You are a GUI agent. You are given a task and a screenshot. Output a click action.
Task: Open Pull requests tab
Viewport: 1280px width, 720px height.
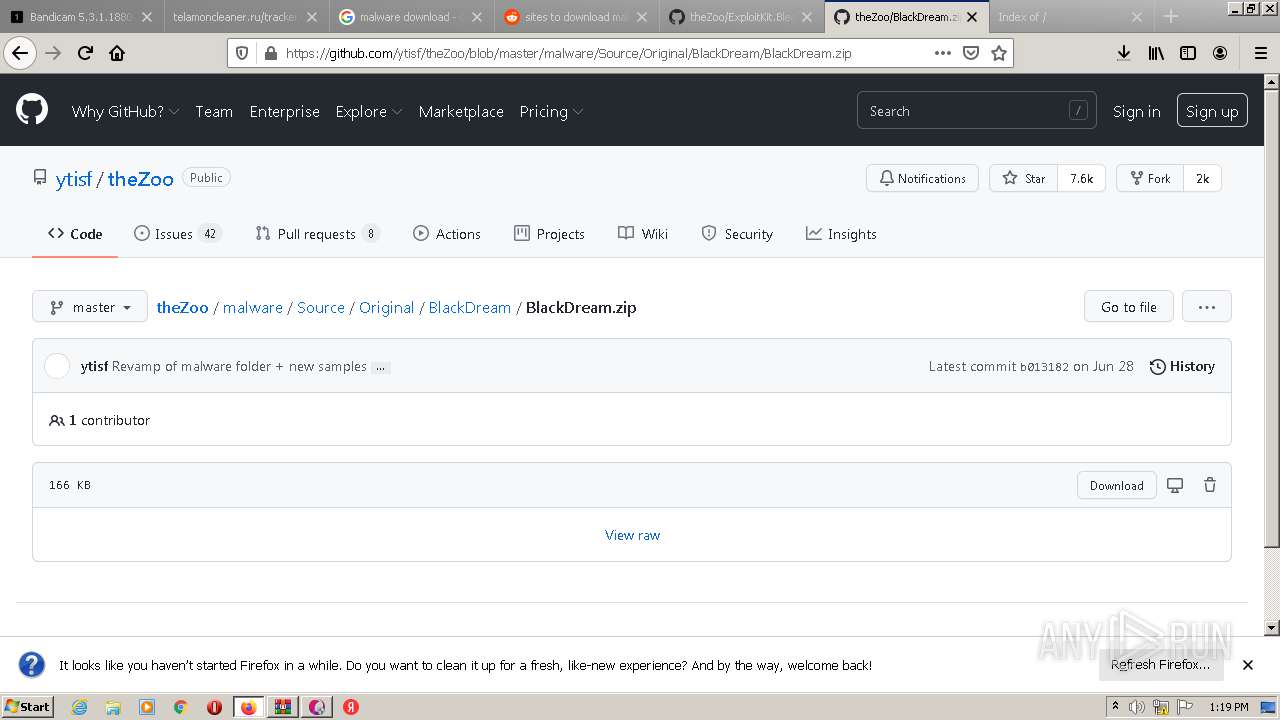pyautogui.click(x=317, y=234)
